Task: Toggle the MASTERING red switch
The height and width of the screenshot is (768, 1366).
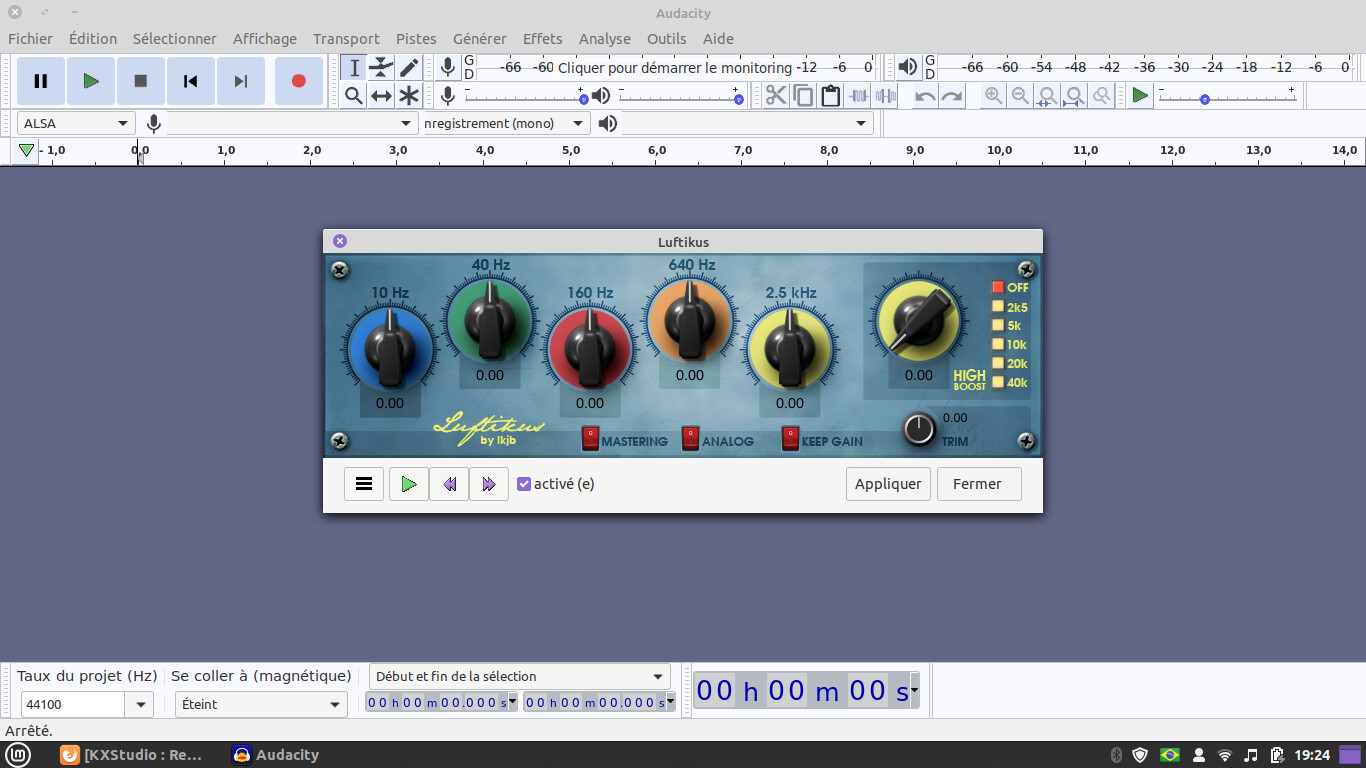Action: (590, 438)
